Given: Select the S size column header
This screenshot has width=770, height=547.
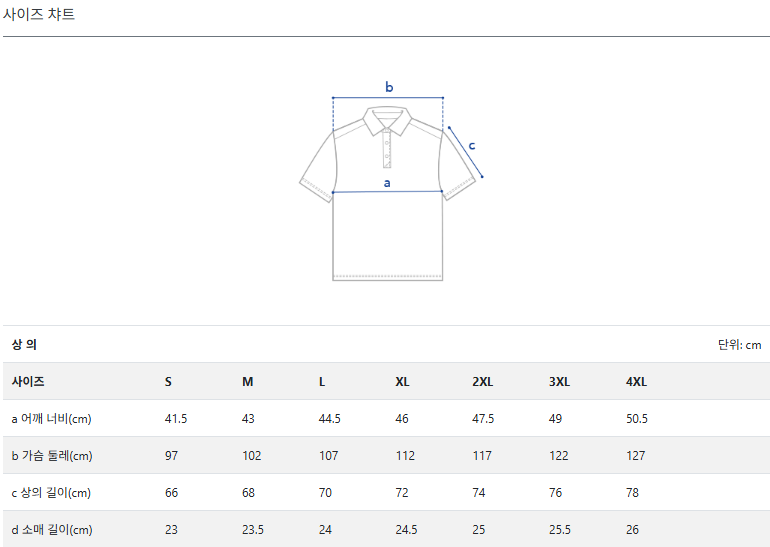Looking at the screenshot, I should pos(168,382).
